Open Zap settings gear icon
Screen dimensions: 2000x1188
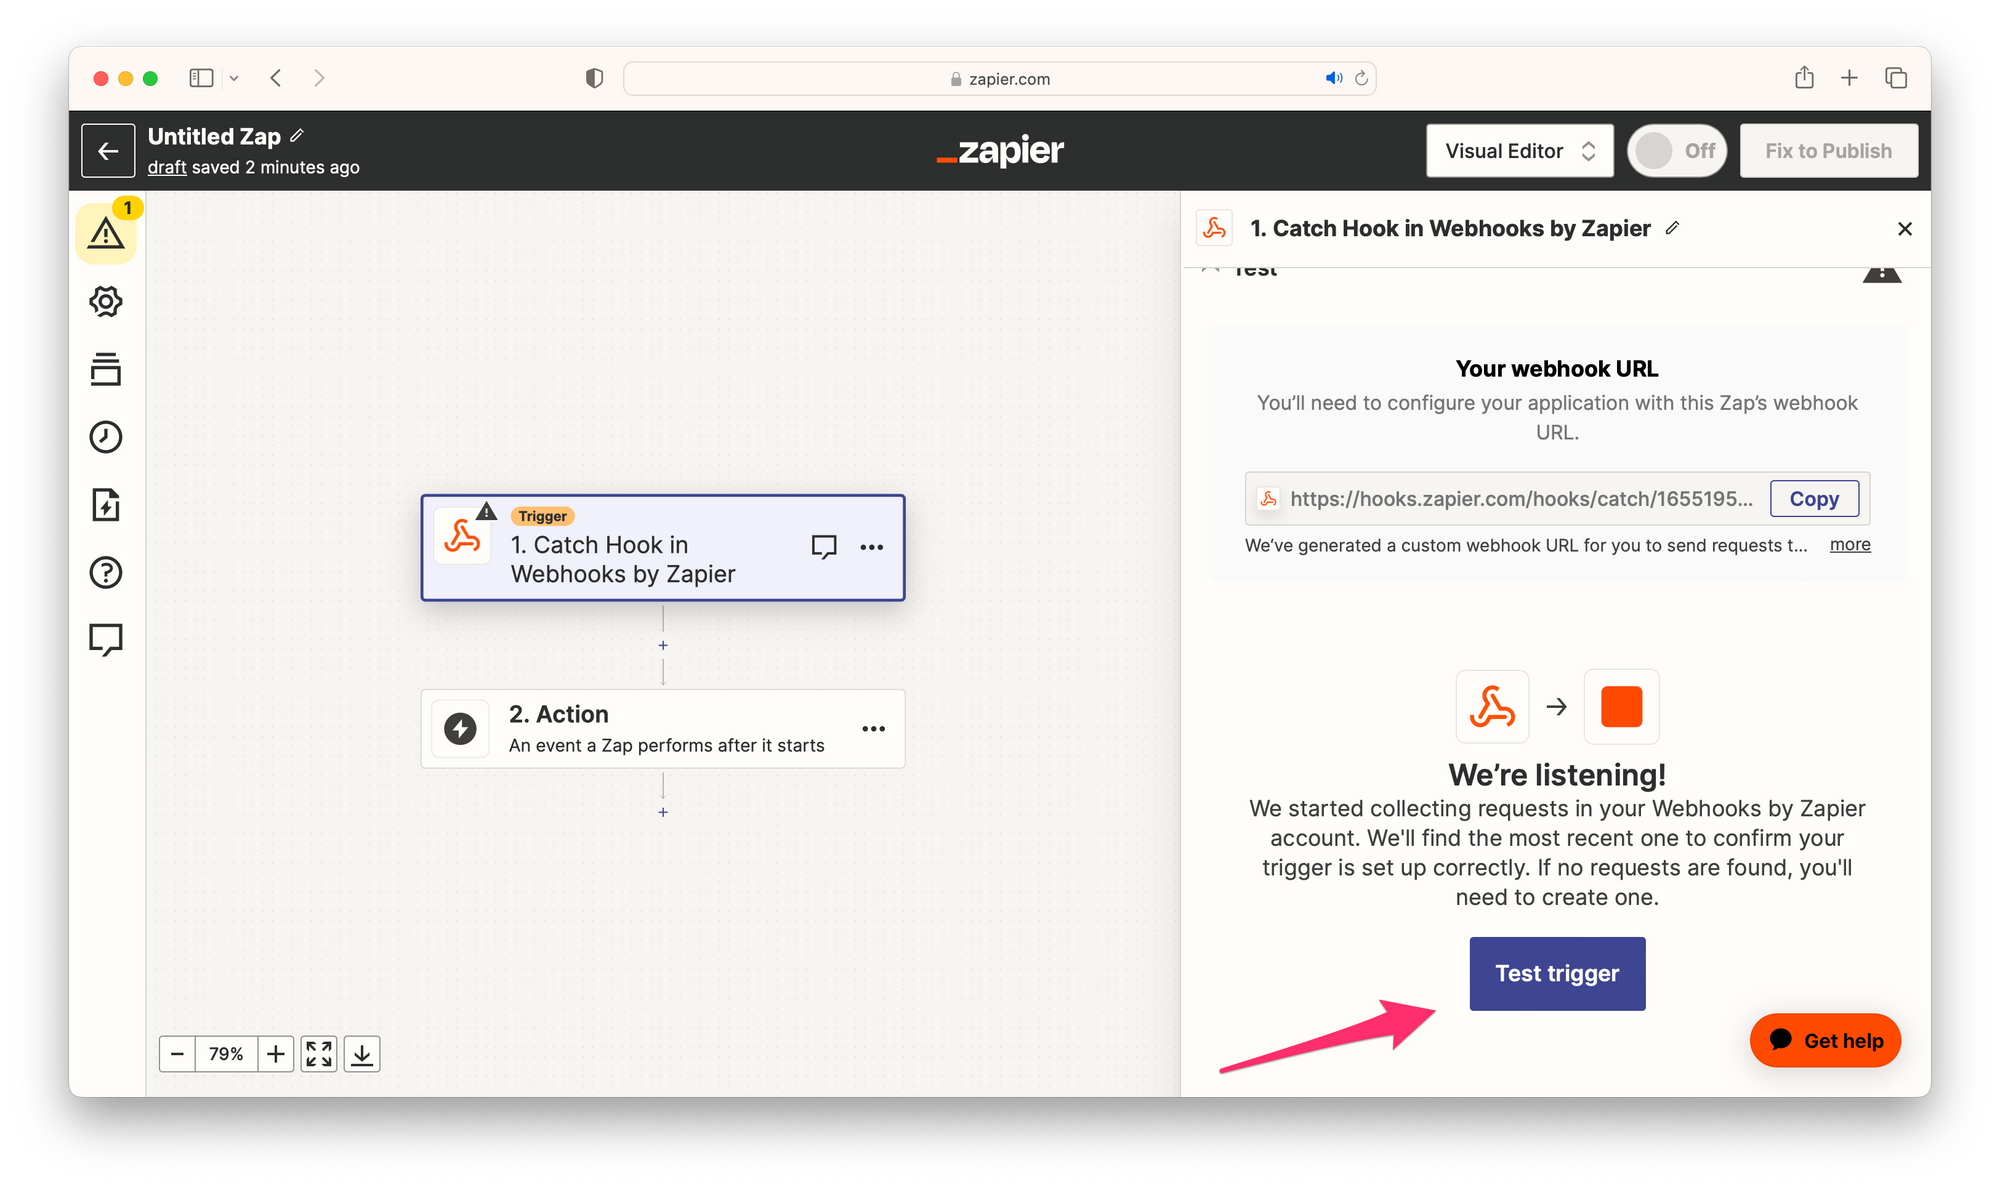click(106, 301)
